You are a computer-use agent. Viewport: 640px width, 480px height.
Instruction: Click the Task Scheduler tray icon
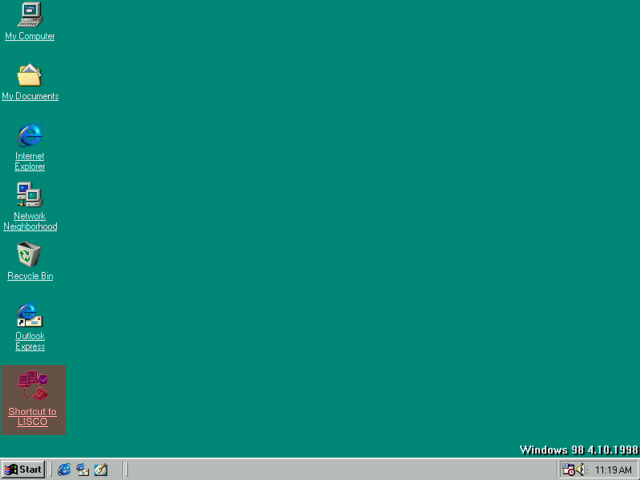tap(567, 469)
